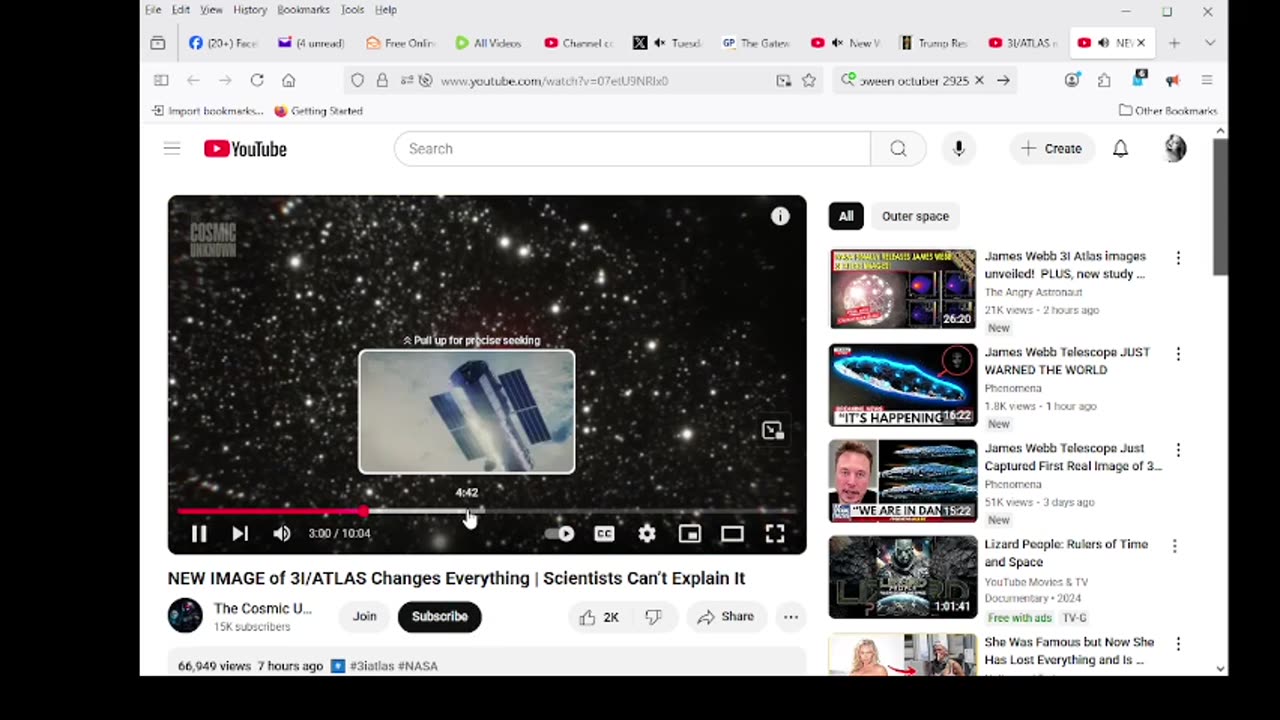Open options for She Was Famous video

(1178, 644)
